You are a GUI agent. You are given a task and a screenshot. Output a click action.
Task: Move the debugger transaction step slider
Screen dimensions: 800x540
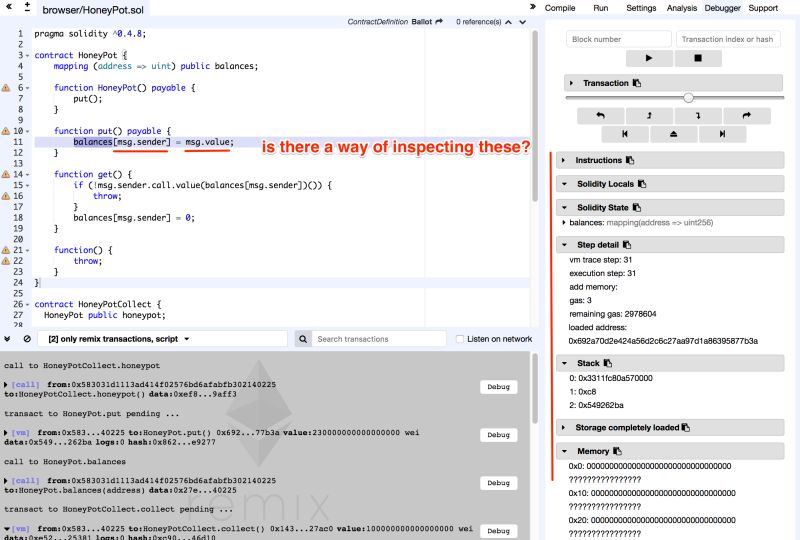688,97
